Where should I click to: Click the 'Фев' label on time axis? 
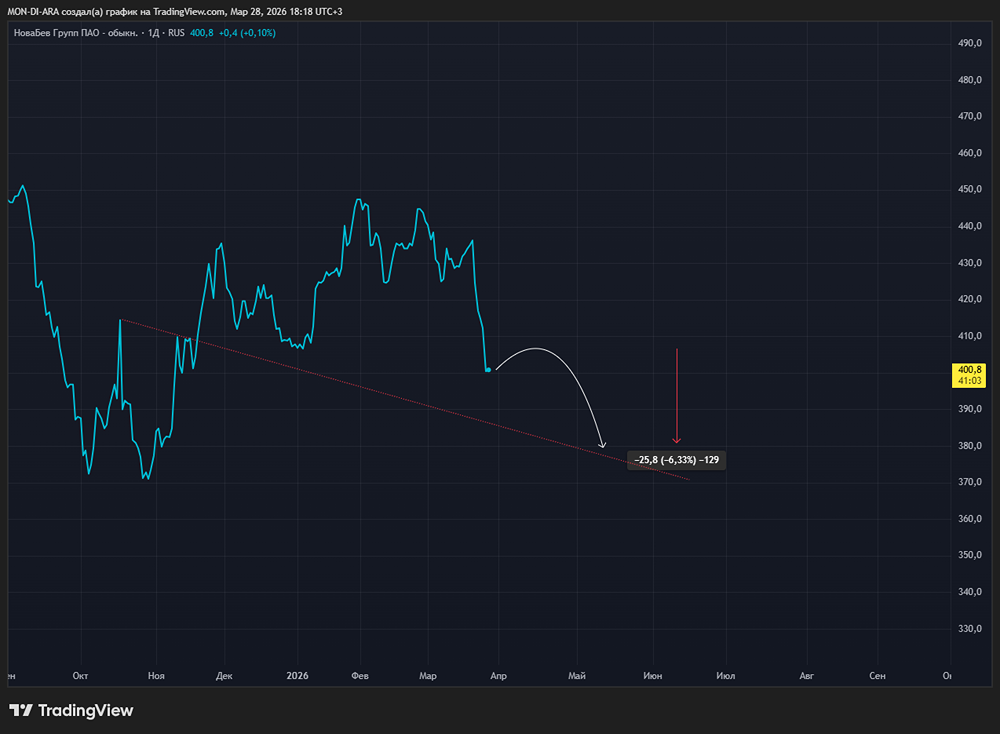360,676
